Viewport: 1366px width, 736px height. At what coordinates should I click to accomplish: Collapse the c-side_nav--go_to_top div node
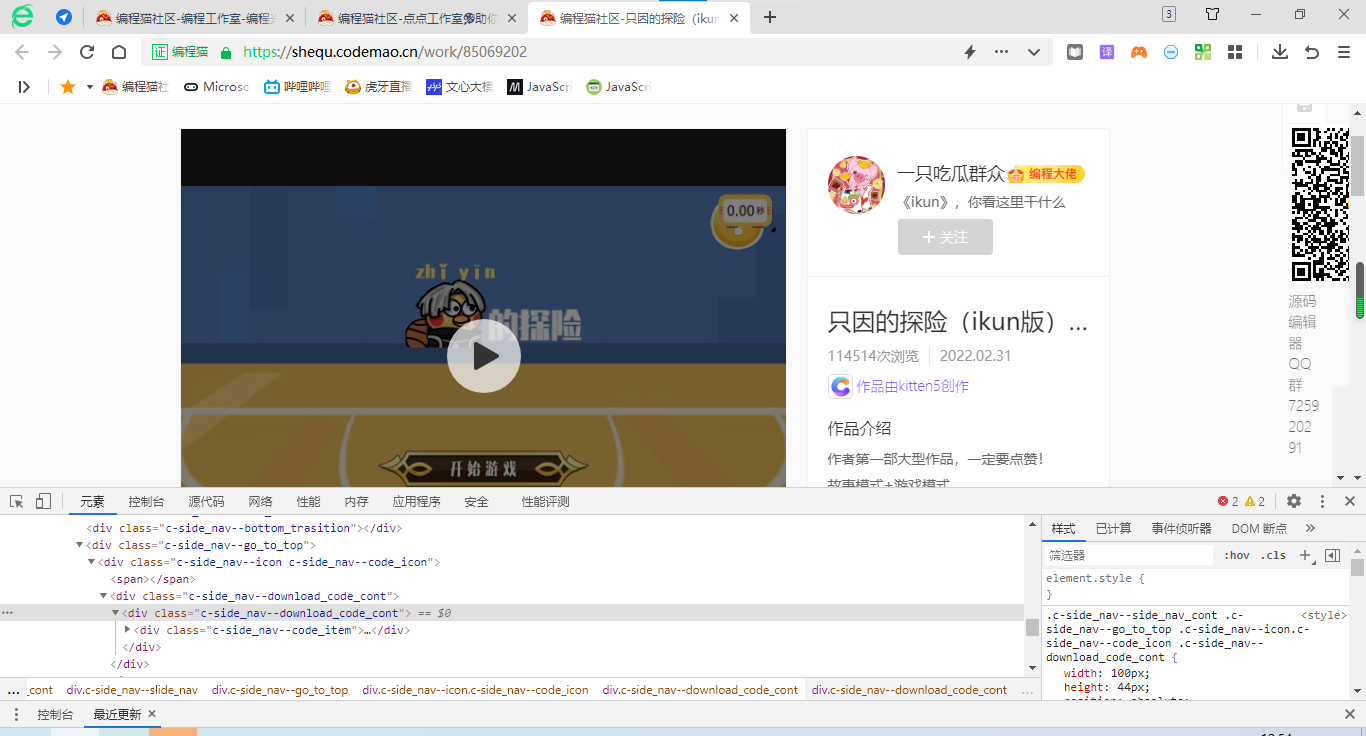(x=79, y=545)
